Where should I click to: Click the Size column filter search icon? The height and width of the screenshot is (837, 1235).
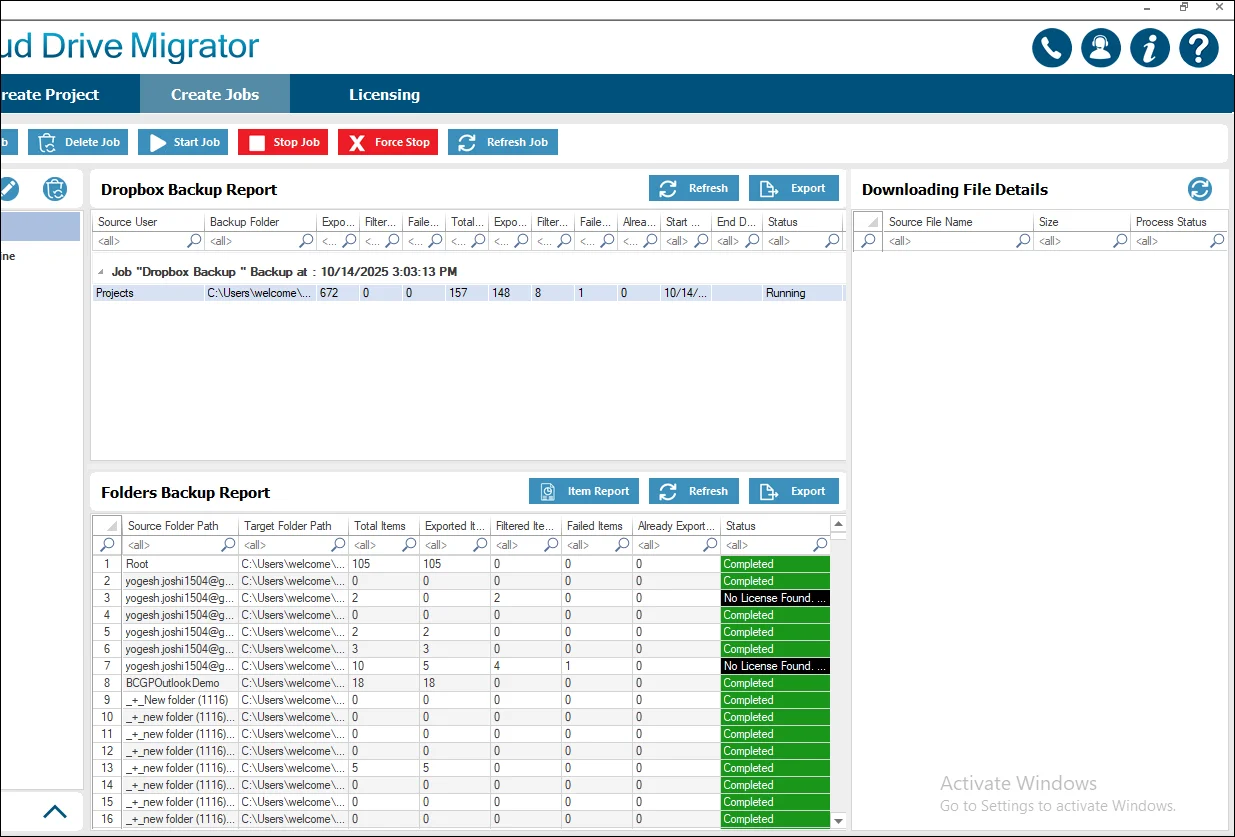pos(1121,241)
